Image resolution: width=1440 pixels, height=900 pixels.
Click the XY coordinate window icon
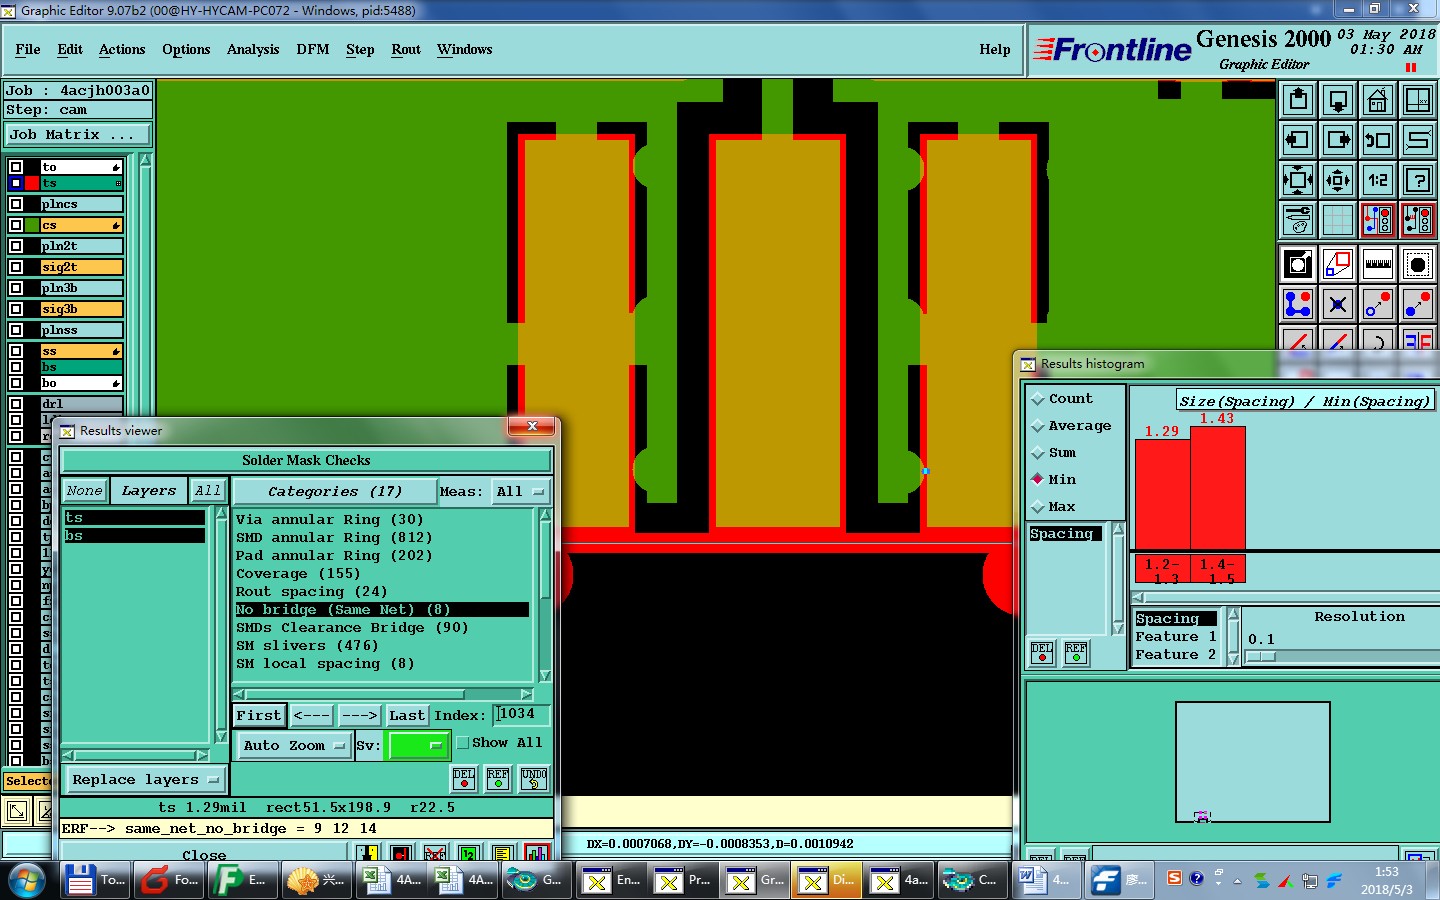pos(1418,100)
